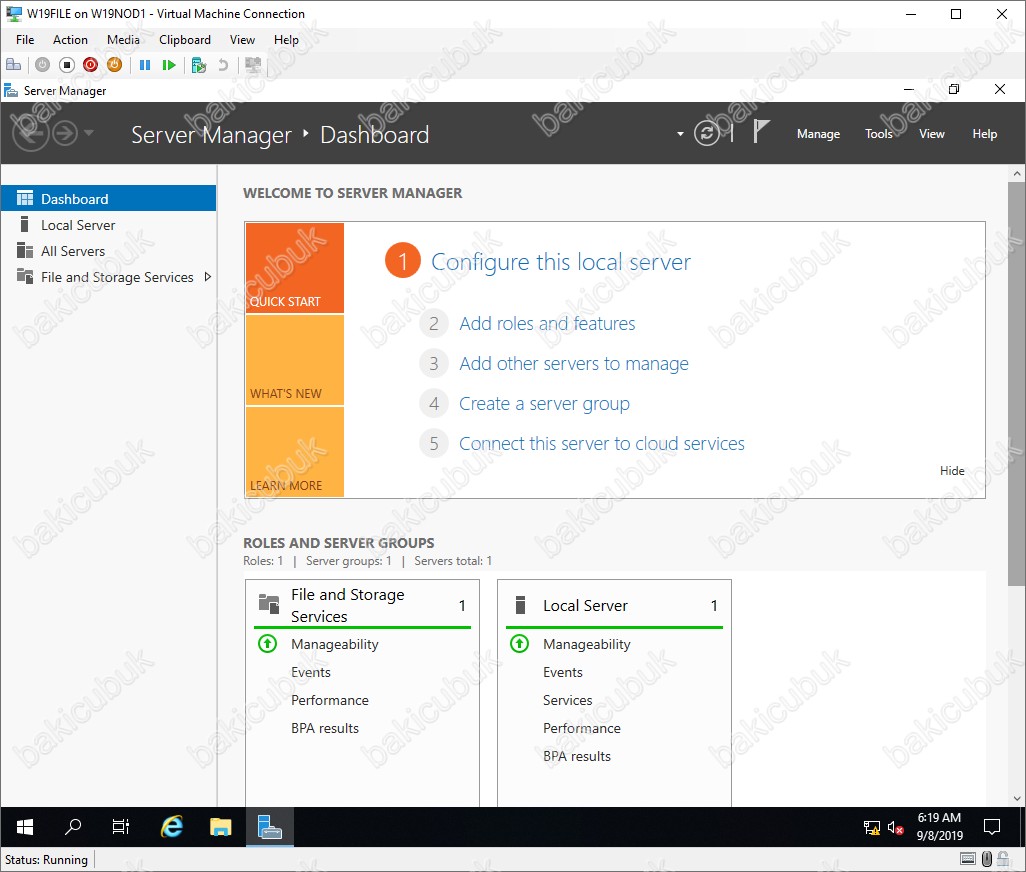Refresh the Server Manager dashboard
The height and width of the screenshot is (872, 1026).
pyautogui.click(x=707, y=133)
